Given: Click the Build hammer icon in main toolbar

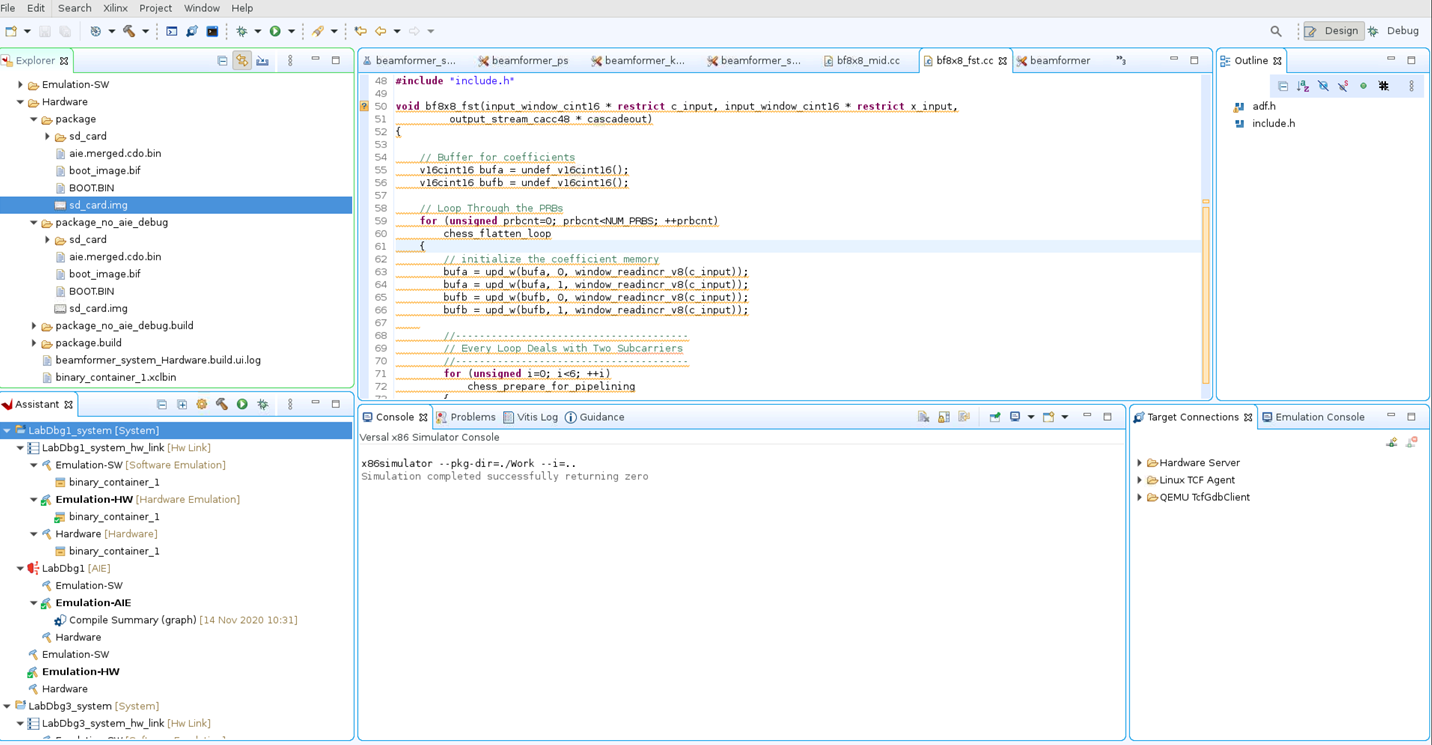Looking at the screenshot, I should click(129, 31).
